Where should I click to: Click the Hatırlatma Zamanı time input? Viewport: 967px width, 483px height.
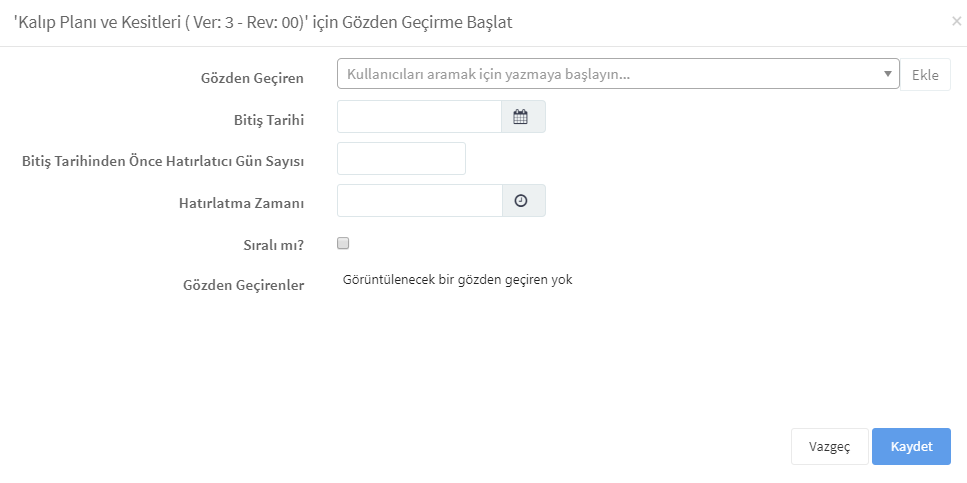(x=419, y=200)
